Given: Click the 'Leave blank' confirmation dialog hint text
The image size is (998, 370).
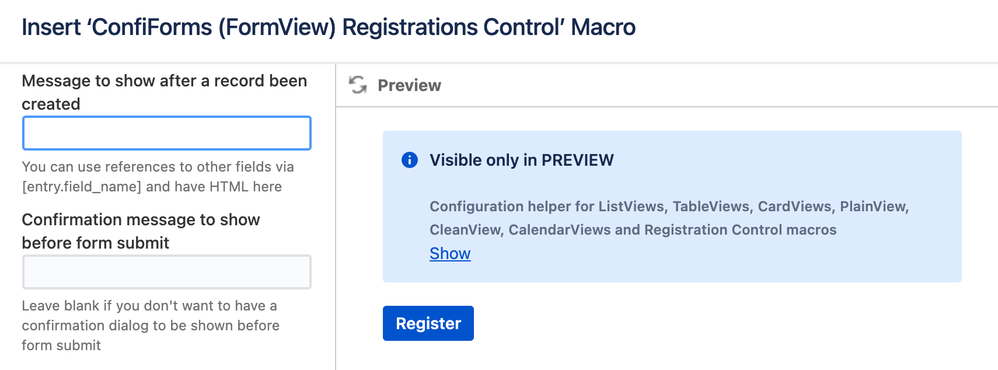Looking at the screenshot, I should [151, 325].
